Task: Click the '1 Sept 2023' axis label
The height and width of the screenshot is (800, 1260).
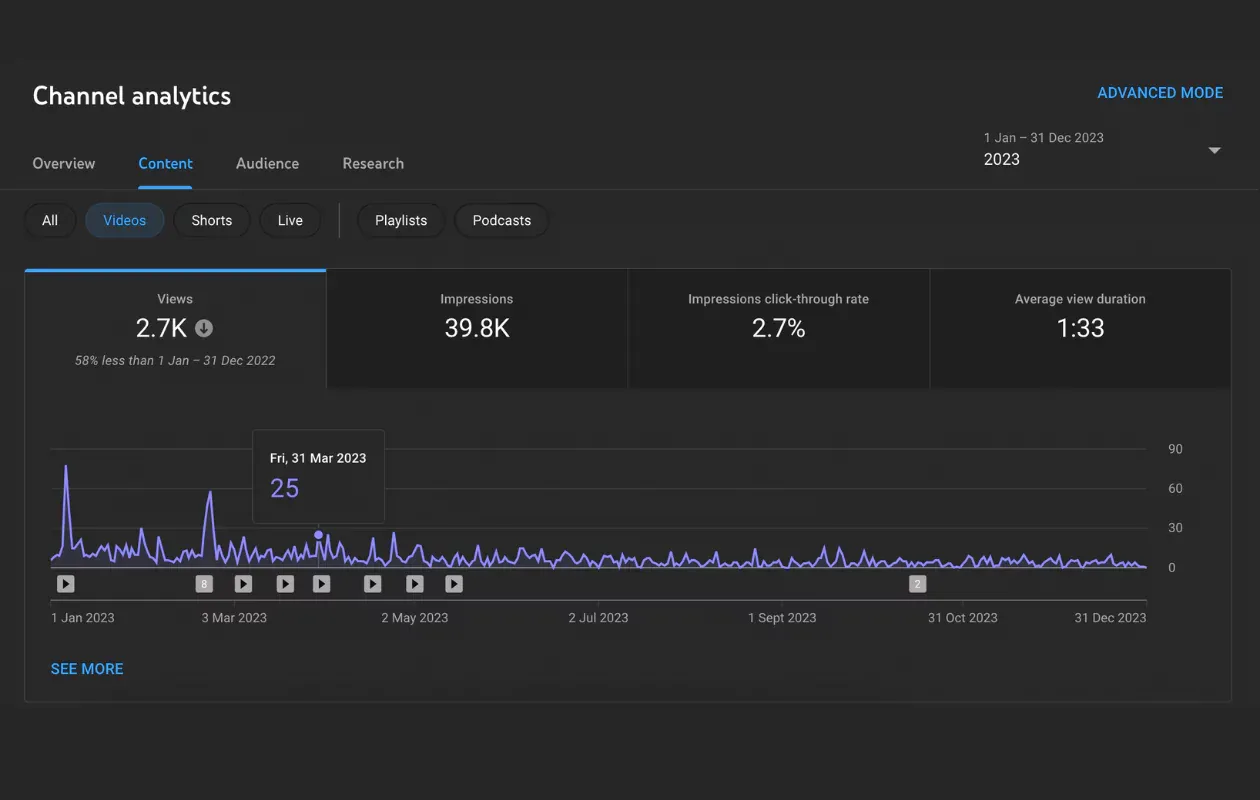Action: (x=782, y=618)
